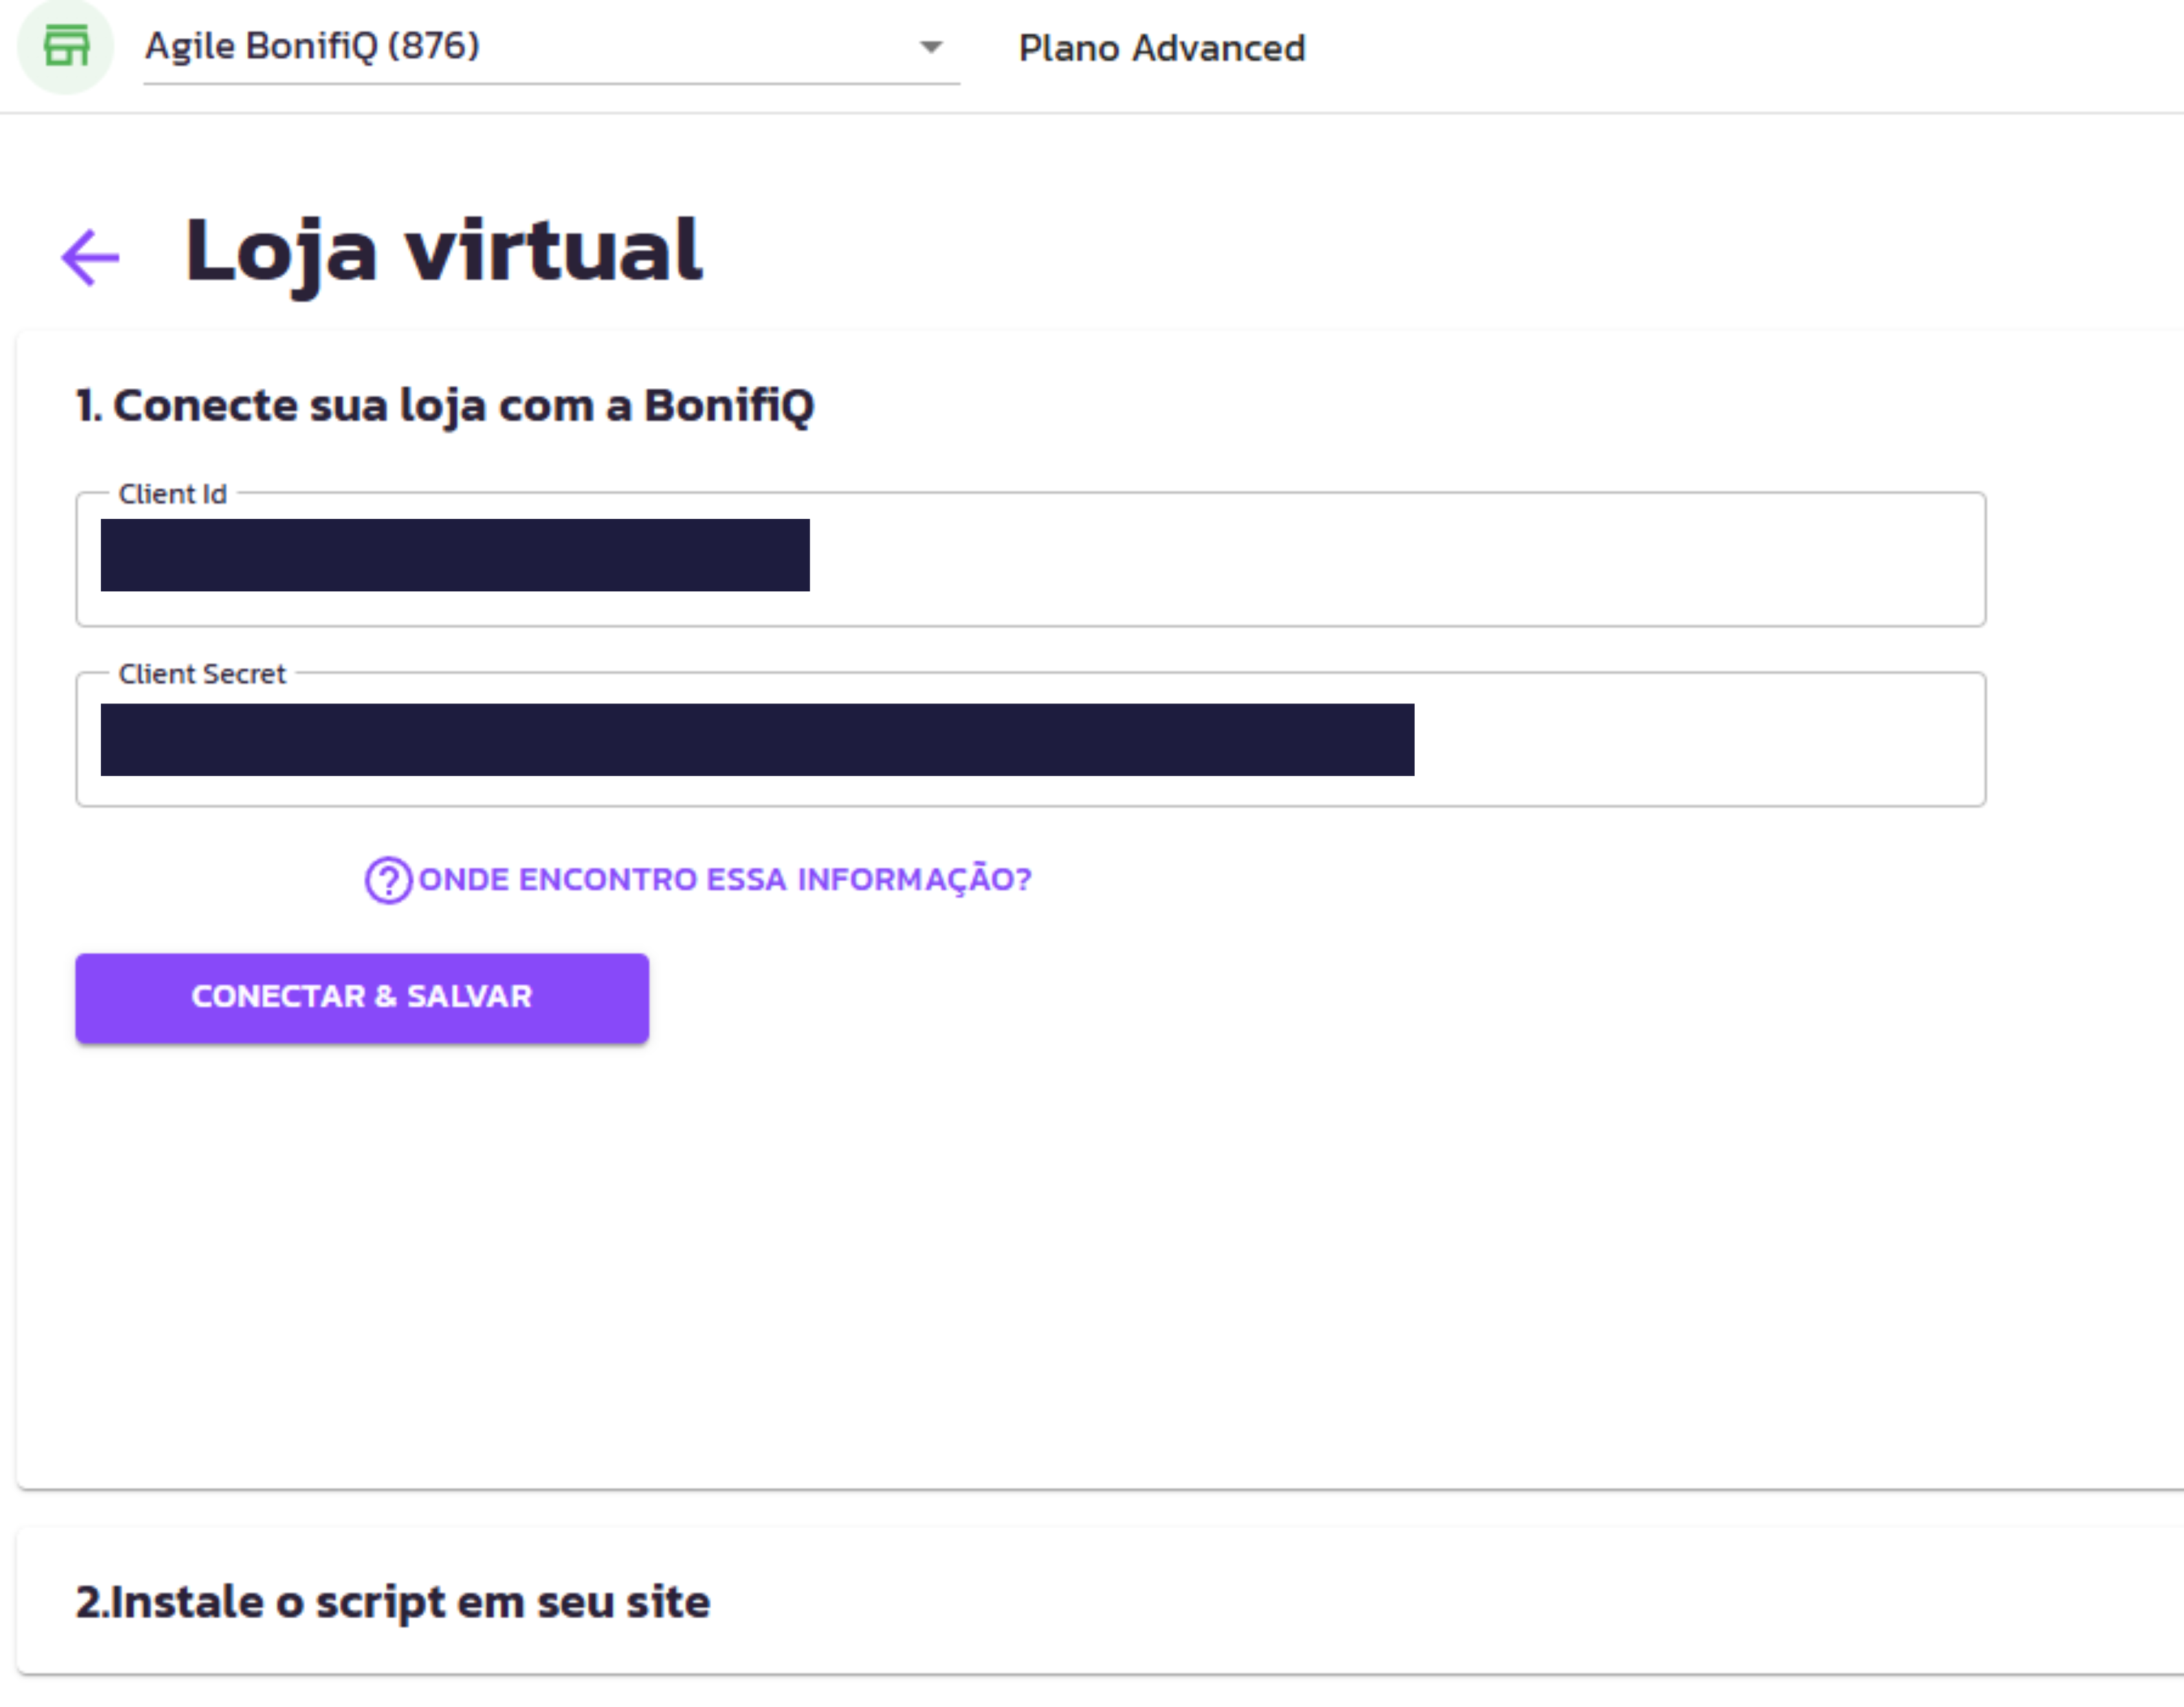Click empty space right of the Client Secret value
The height and width of the screenshot is (1707, 2184).
(x=1700, y=740)
